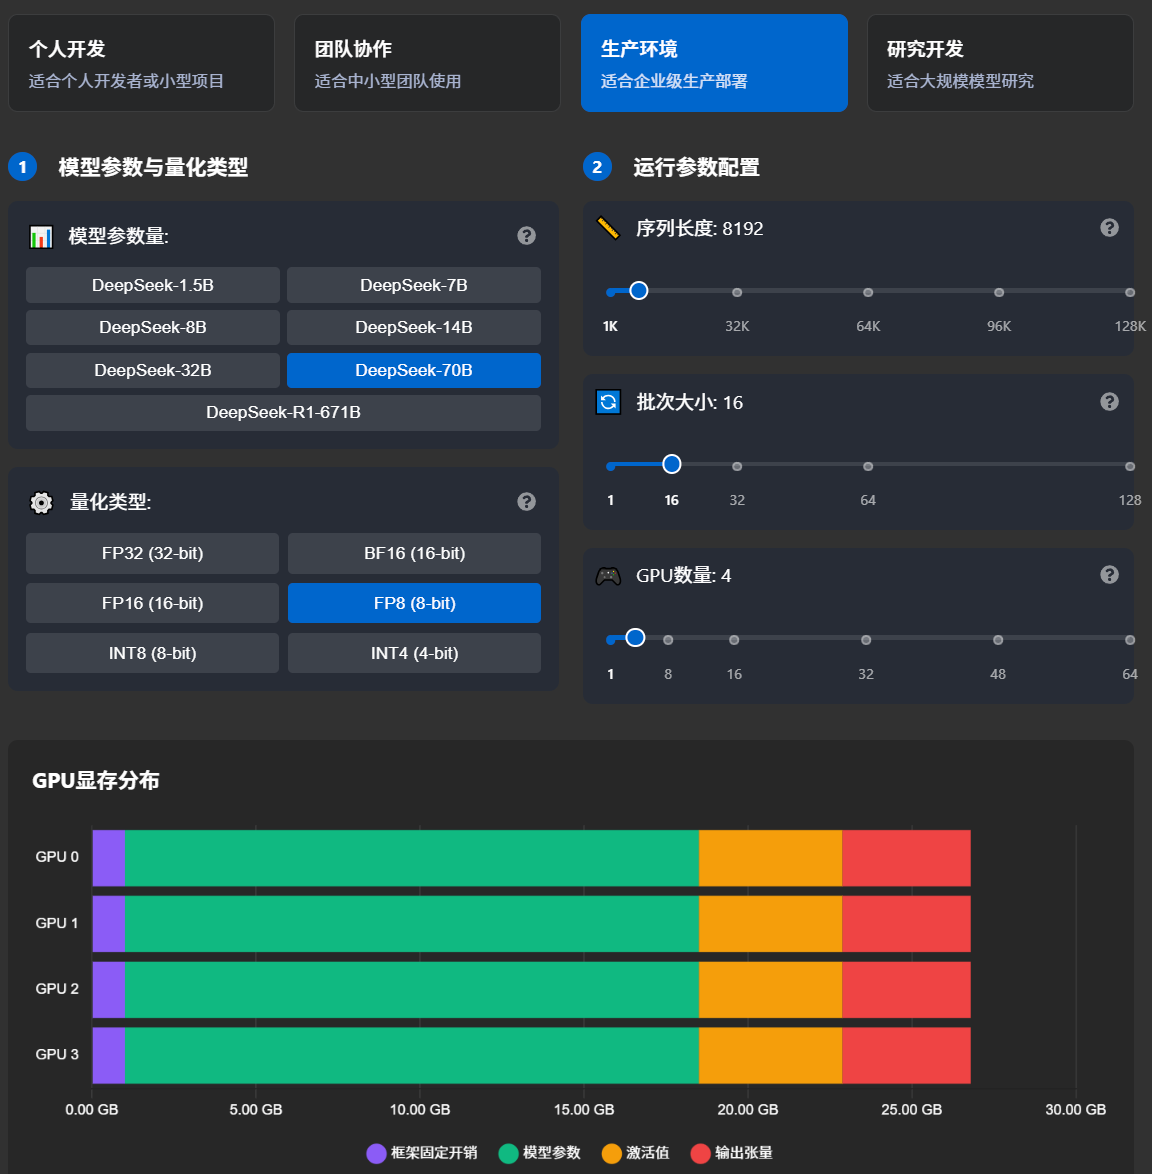Click the 批次大小: 16 label
The image size is (1152, 1174).
tap(689, 402)
